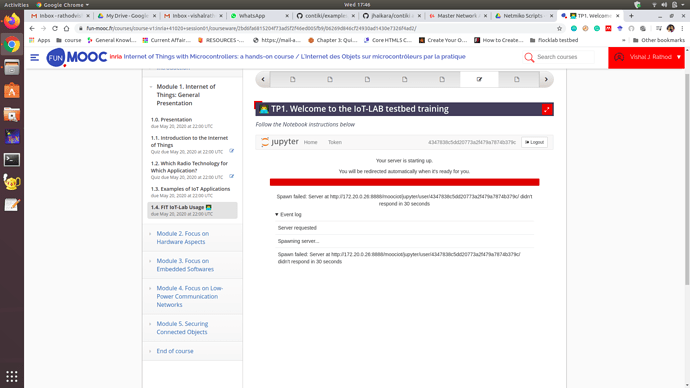This screenshot has width=690, height=388.
Task: Open the fourth unit page icon
Action: (x=405, y=80)
